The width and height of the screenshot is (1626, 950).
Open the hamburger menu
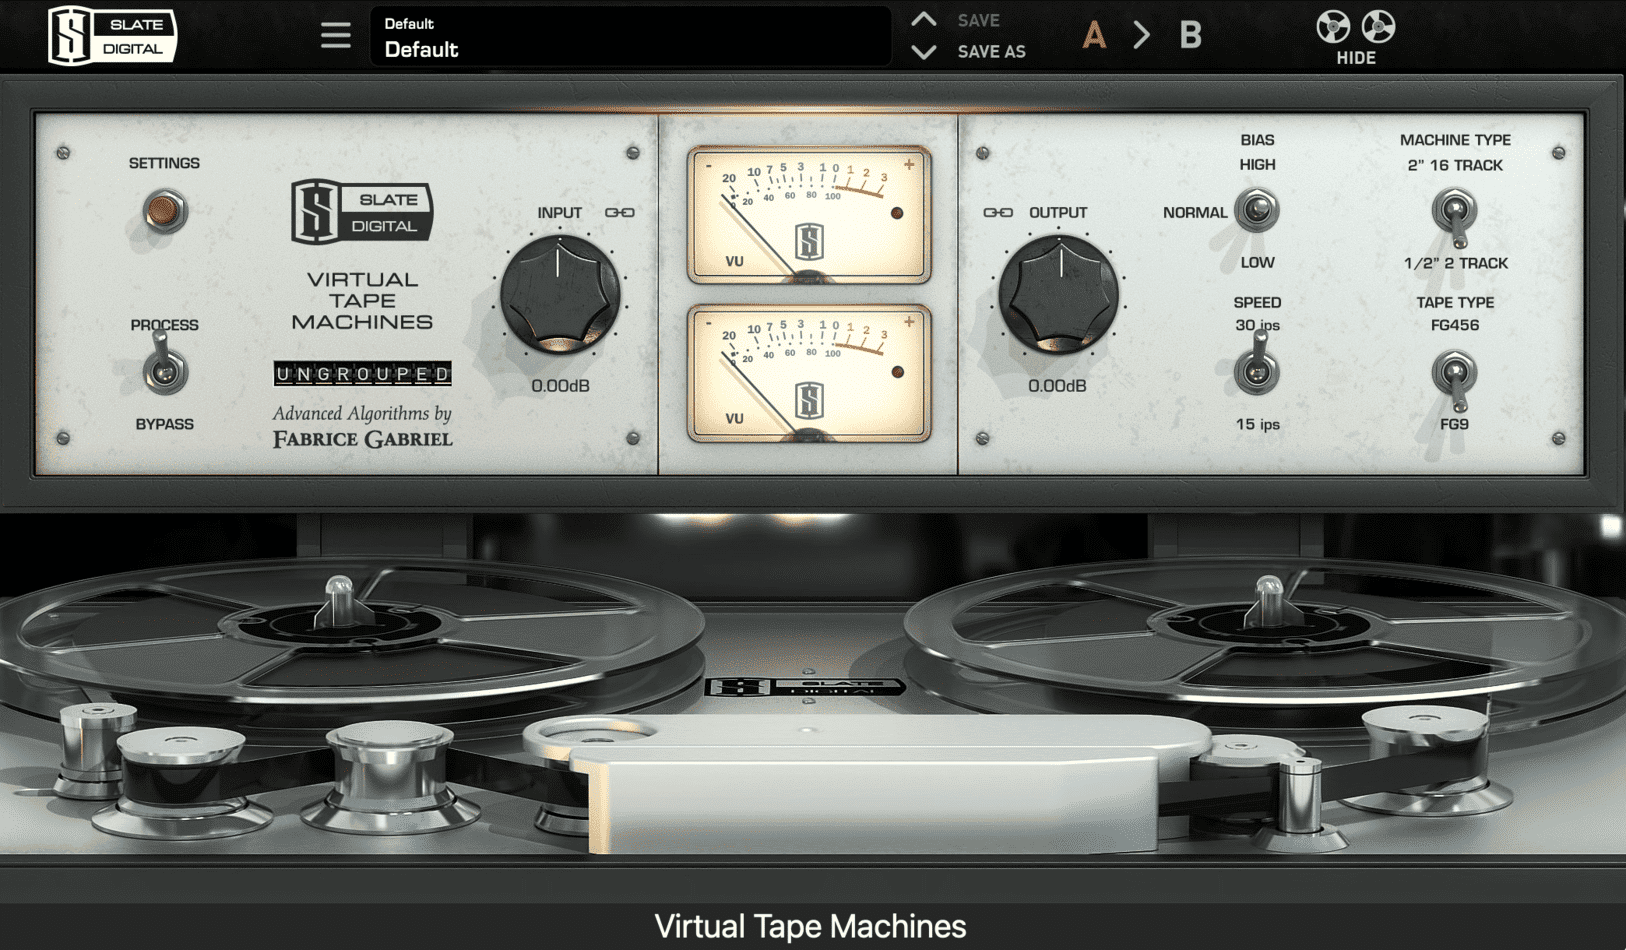pyautogui.click(x=336, y=36)
